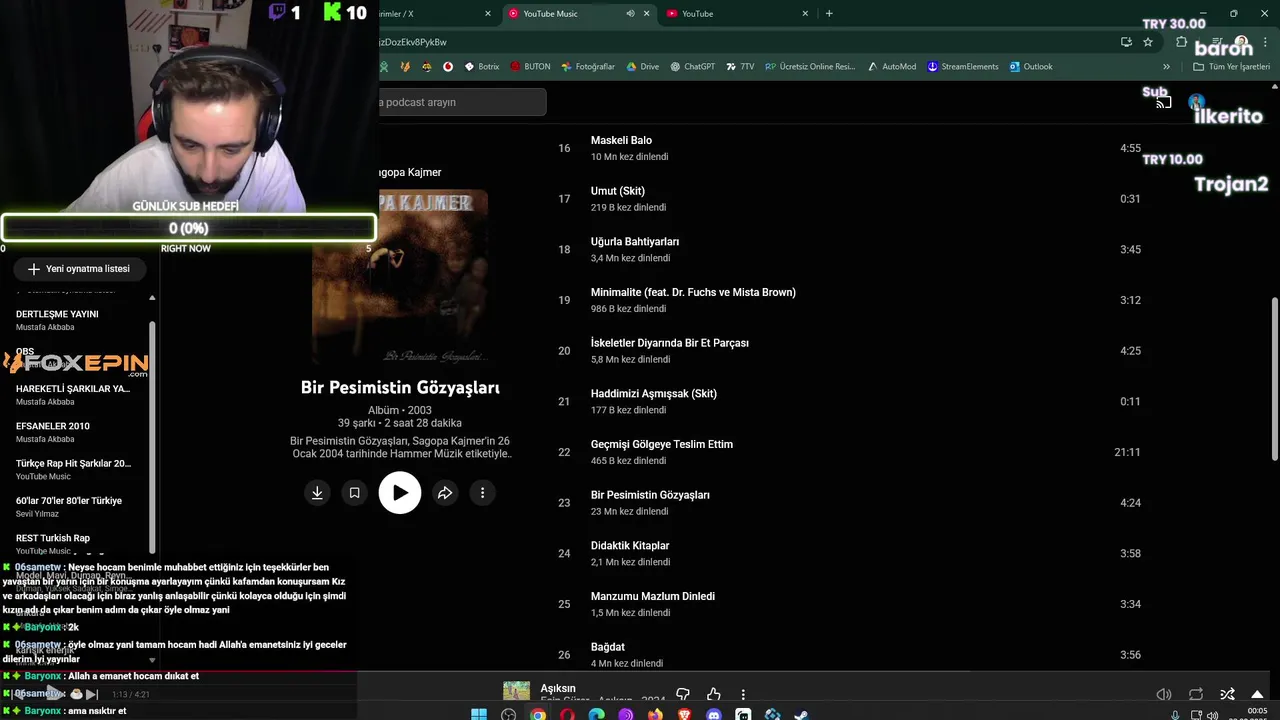
Task: Close the YouTube Music tab
Action: [x=647, y=14]
